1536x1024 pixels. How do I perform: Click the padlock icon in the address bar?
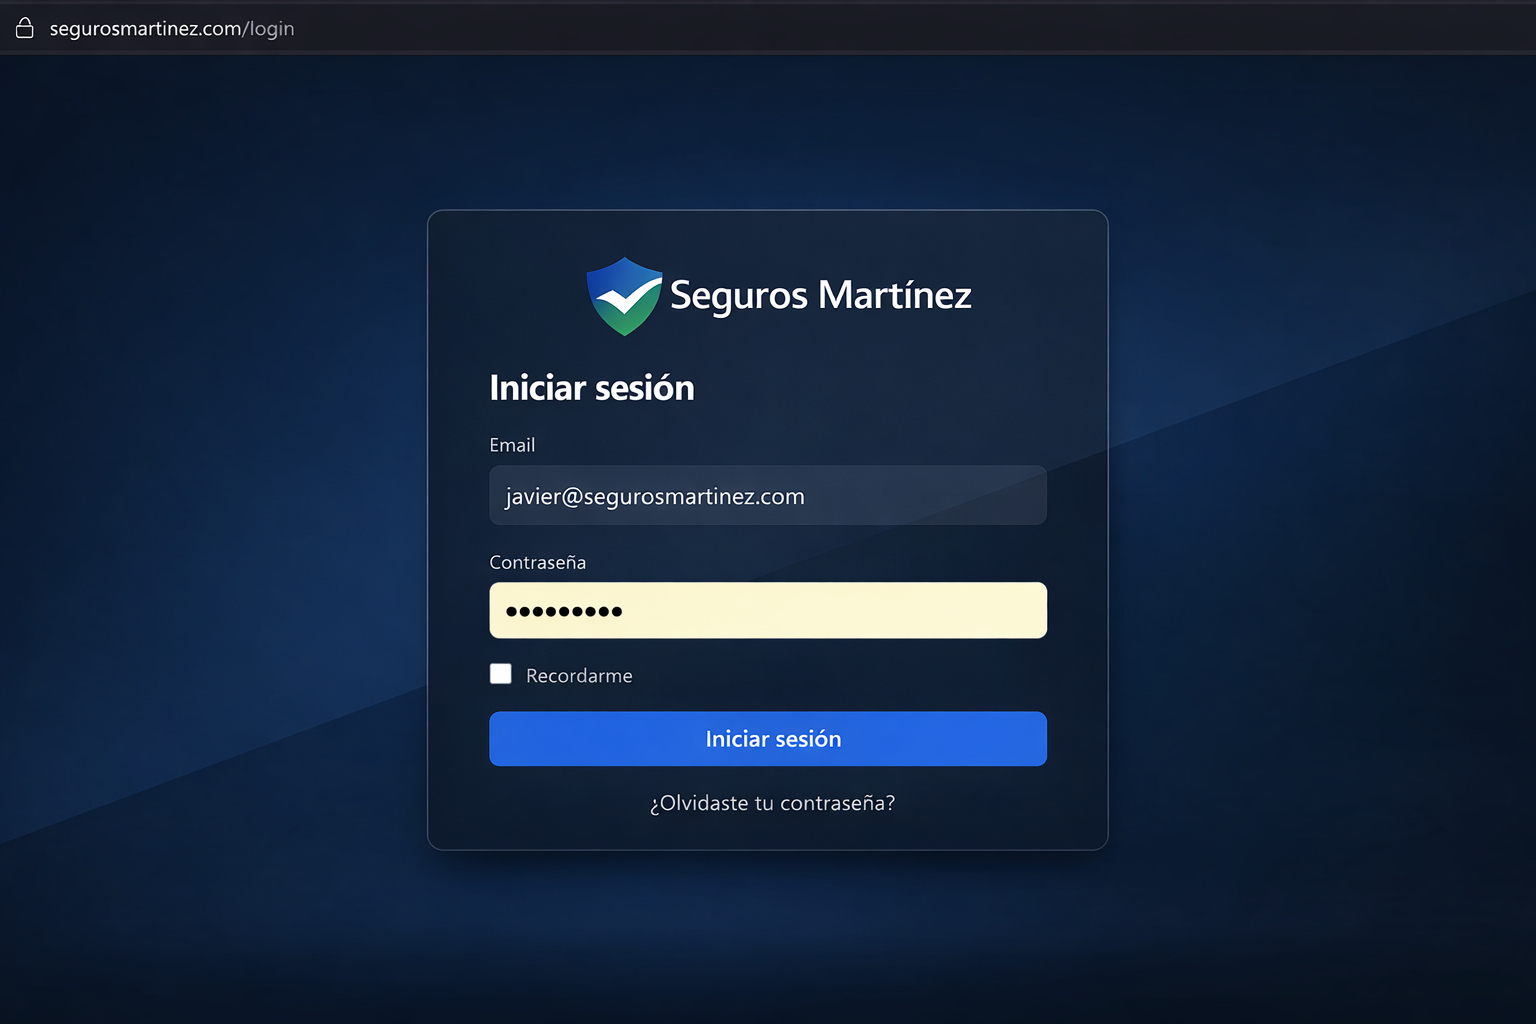[24, 28]
